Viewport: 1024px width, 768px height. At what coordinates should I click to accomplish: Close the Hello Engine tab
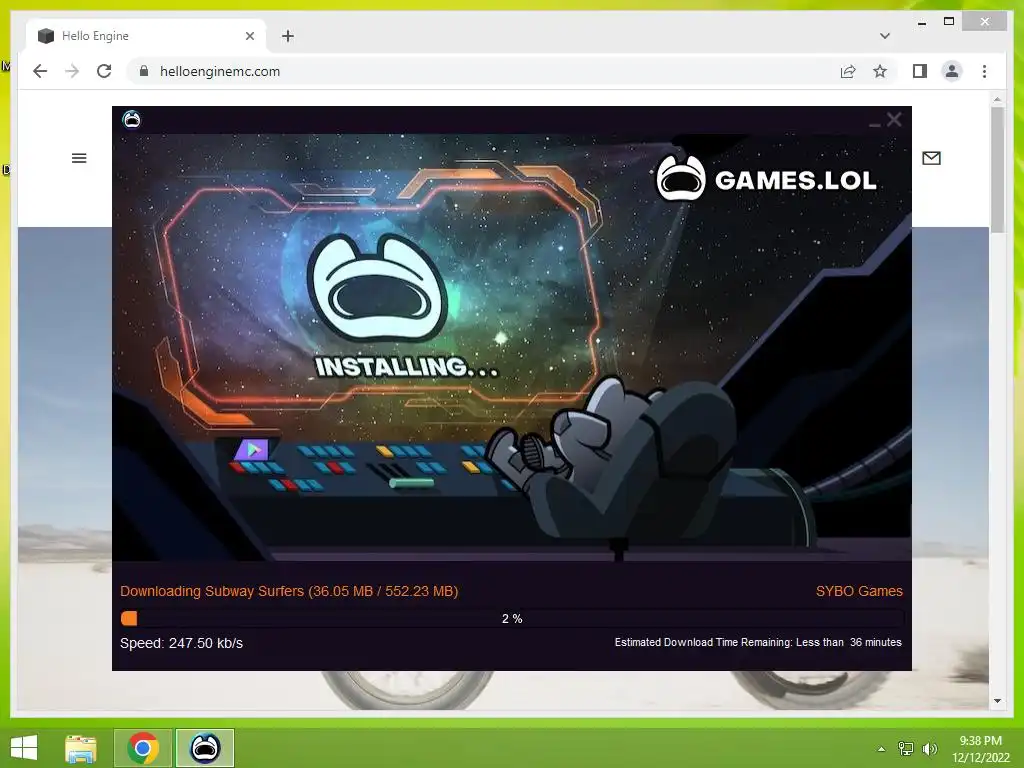coord(249,36)
